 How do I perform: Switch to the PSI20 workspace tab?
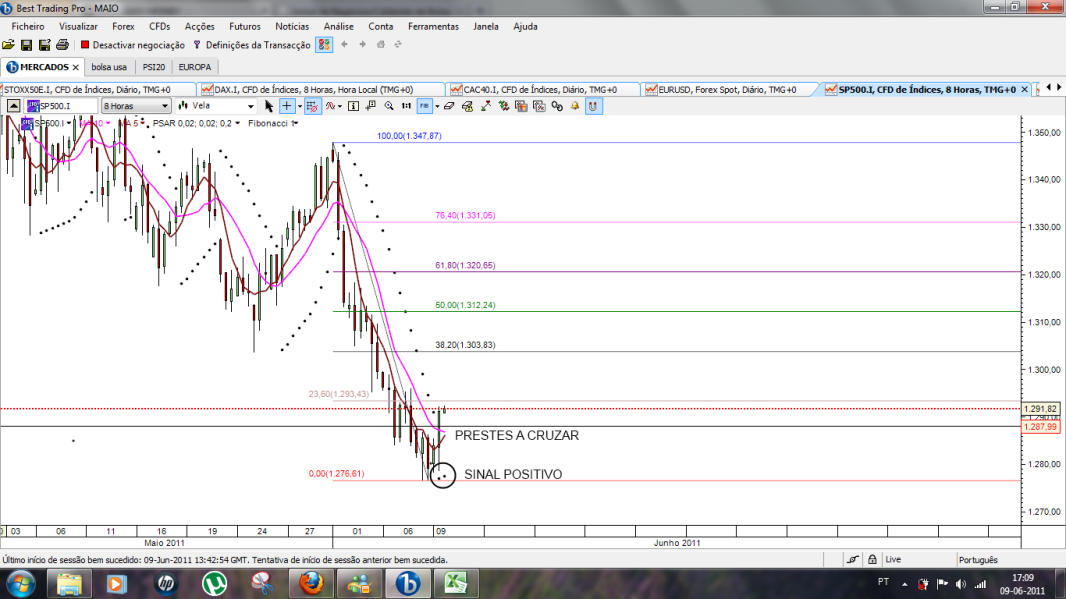[154, 67]
